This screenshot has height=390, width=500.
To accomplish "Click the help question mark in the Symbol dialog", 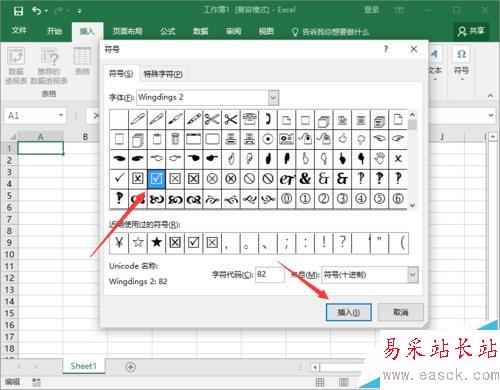I will point(386,49).
